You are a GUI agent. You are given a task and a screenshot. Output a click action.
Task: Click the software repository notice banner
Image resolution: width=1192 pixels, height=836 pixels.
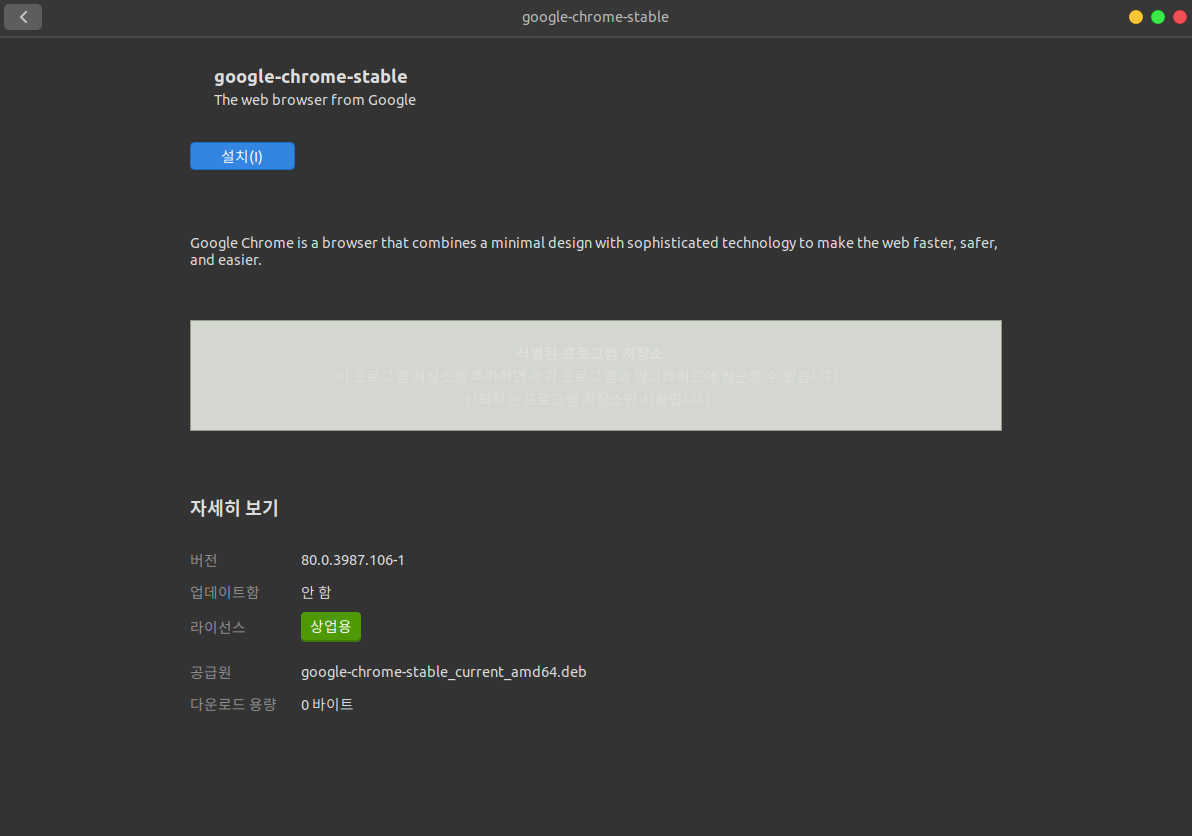tap(596, 375)
